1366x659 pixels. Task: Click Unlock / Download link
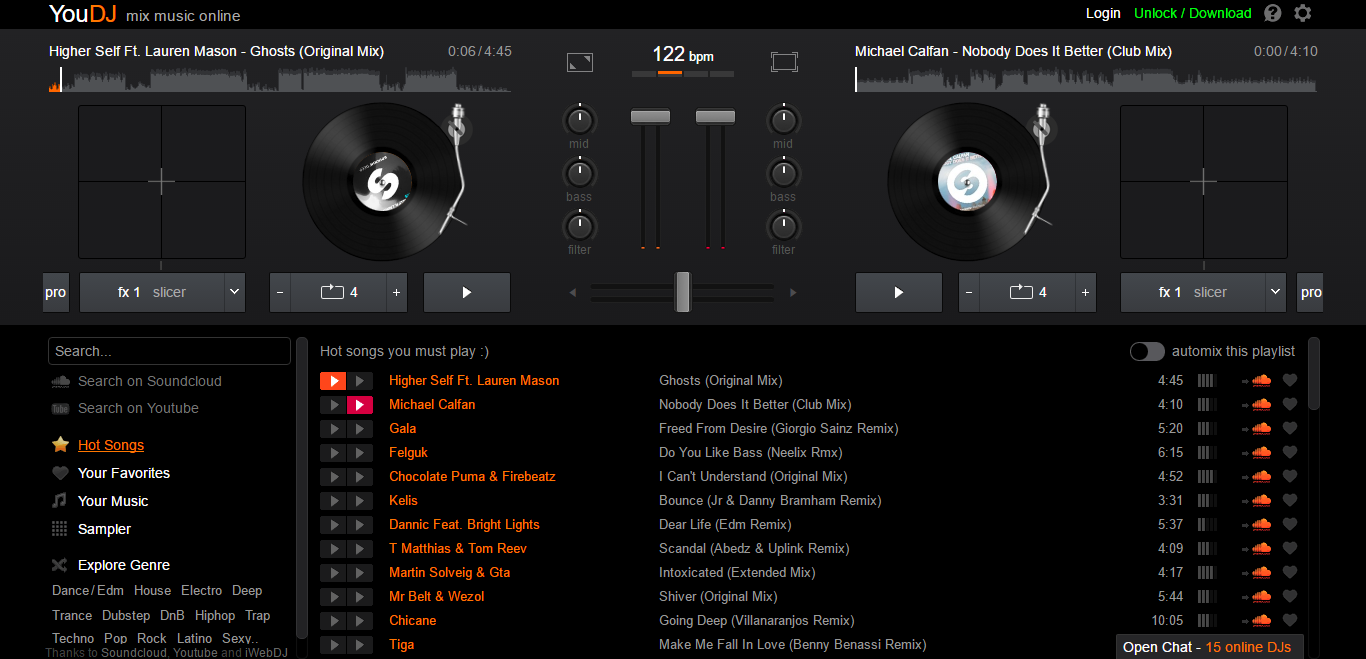(1193, 13)
